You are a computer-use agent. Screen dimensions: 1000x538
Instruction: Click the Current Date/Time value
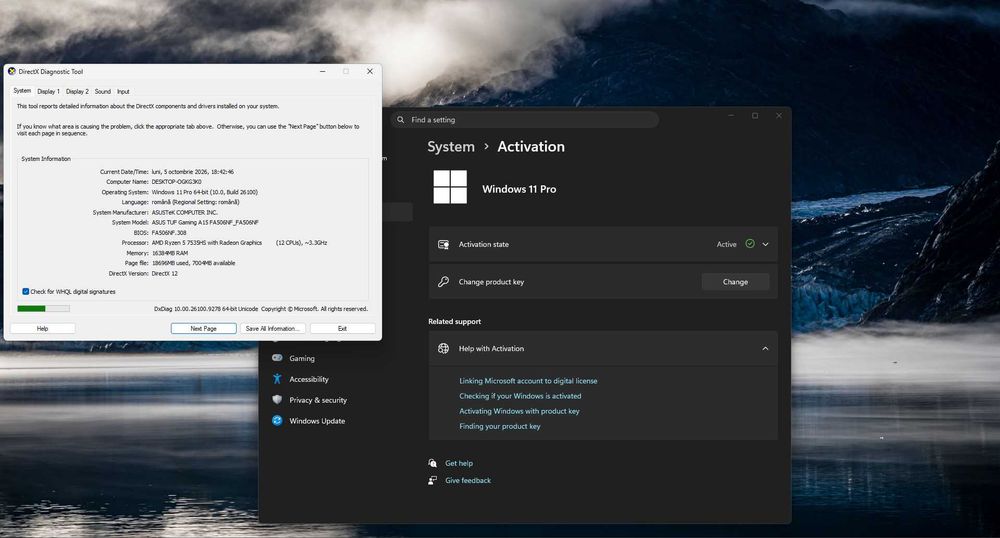click(193, 171)
